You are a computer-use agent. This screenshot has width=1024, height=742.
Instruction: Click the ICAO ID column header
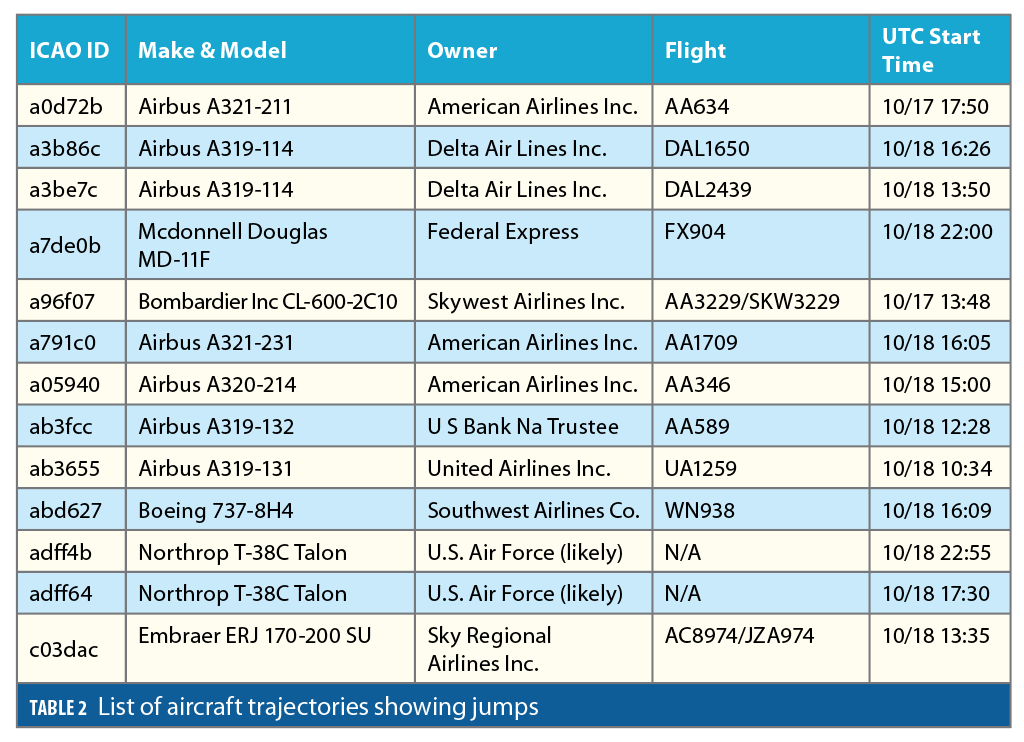pyautogui.click(x=69, y=50)
